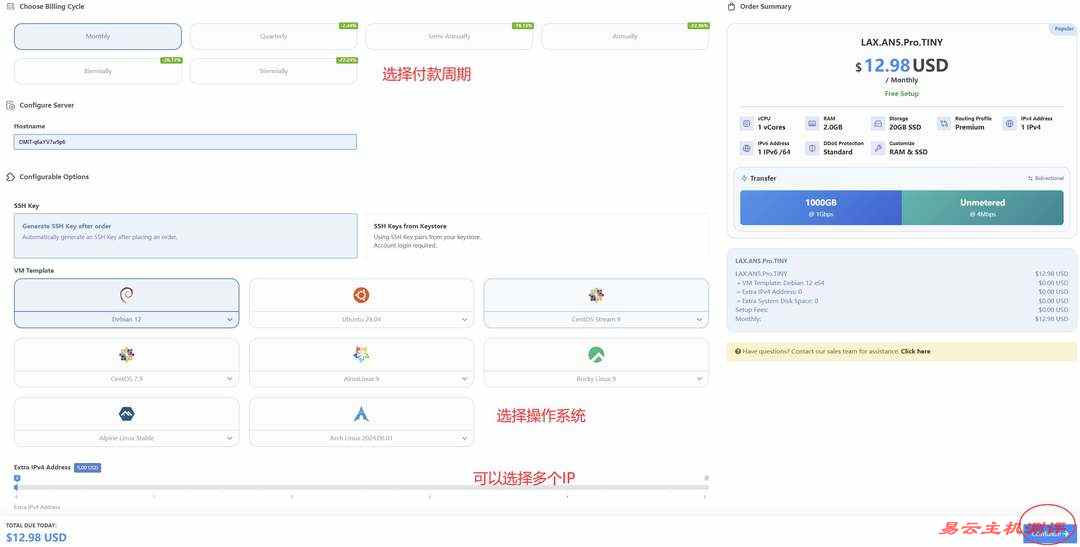This screenshot has height=547, width=1080.
Task: Open the AlmaLinux 9 version dropdown
Action: pyautogui.click(x=362, y=379)
